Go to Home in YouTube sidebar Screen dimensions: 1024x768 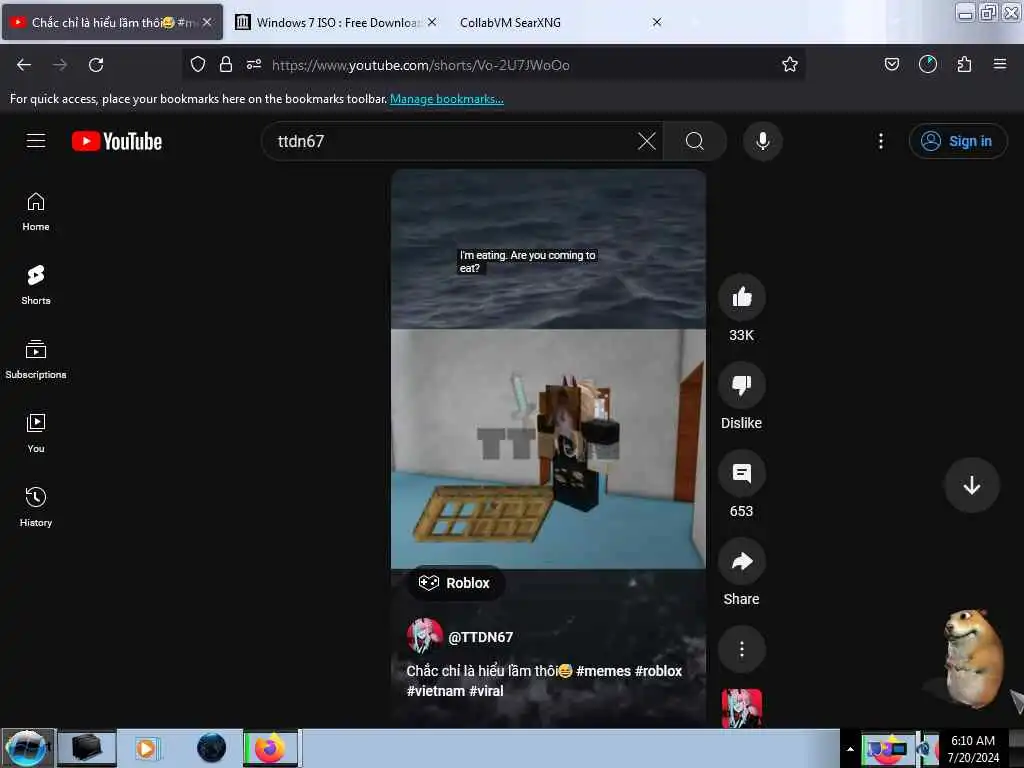[36, 212]
